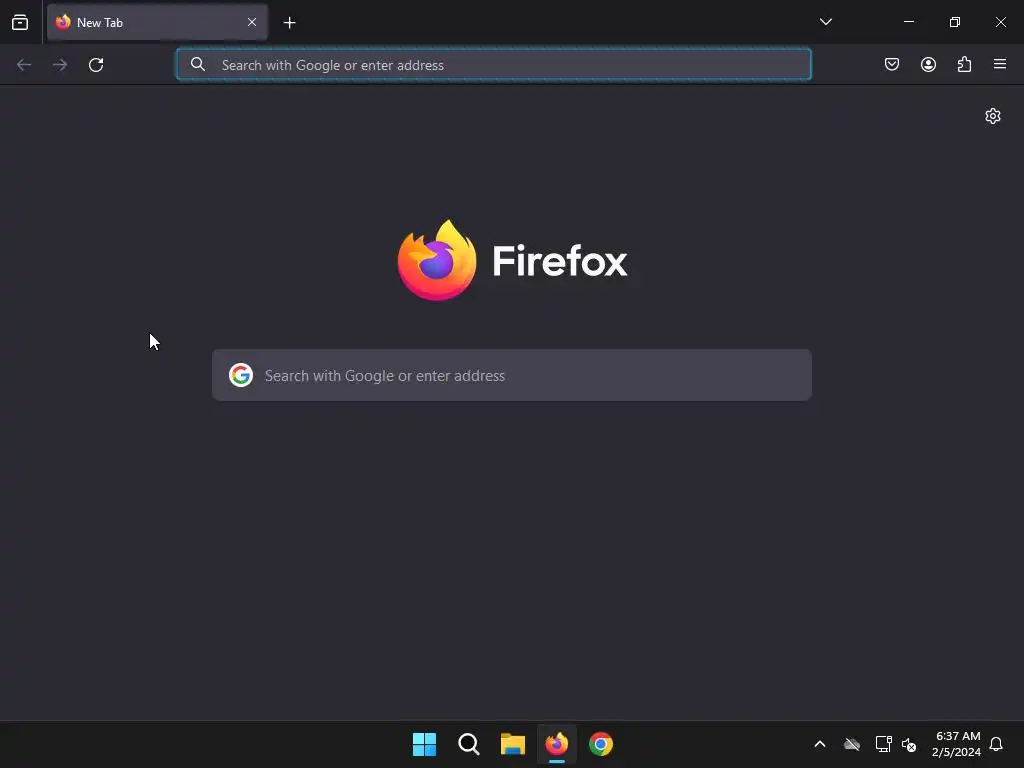Screen dimensions: 1024x768
Task: Click the OneDrive cloud tray icon
Action: pyautogui.click(x=852, y=744)
